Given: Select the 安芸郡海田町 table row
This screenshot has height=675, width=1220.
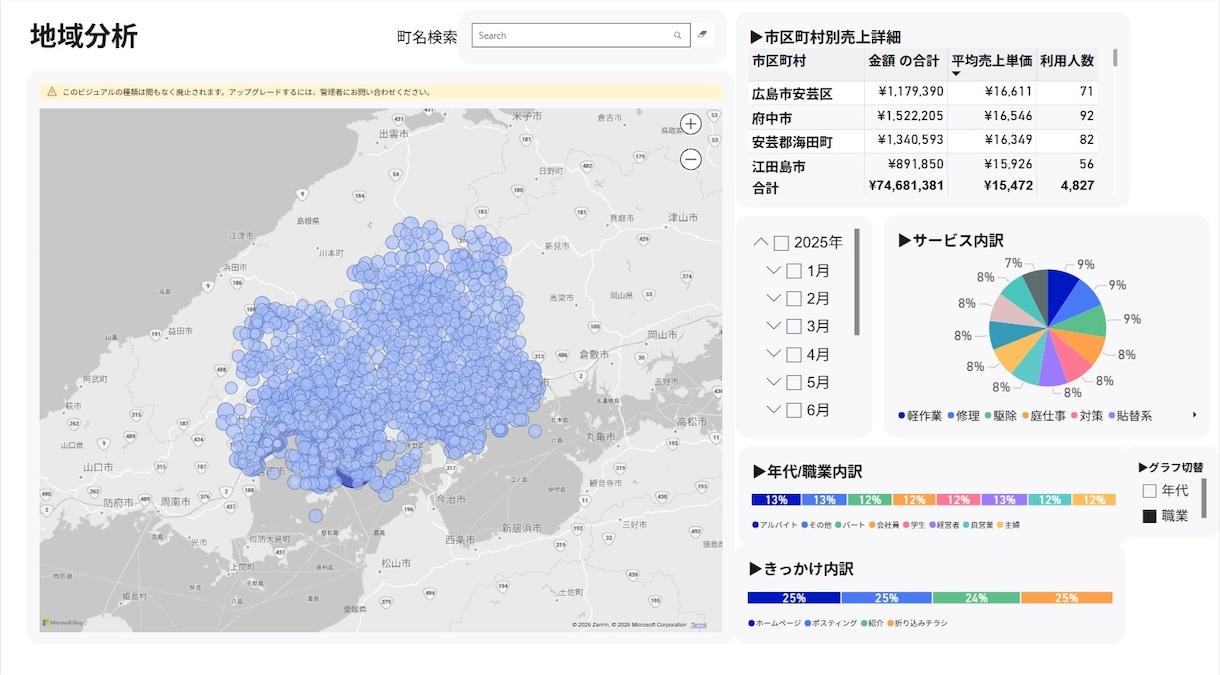Looking at the screenshot, I should [x=923, y=141].
